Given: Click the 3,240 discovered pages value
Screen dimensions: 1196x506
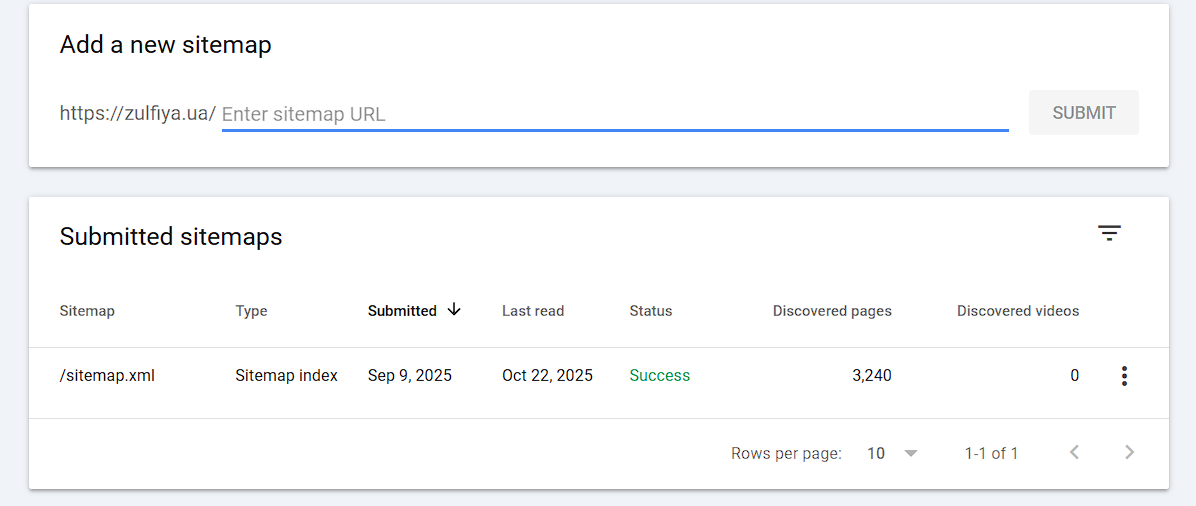Looking at the screenshot, I should pyautogui.click(x=871, y=376).
